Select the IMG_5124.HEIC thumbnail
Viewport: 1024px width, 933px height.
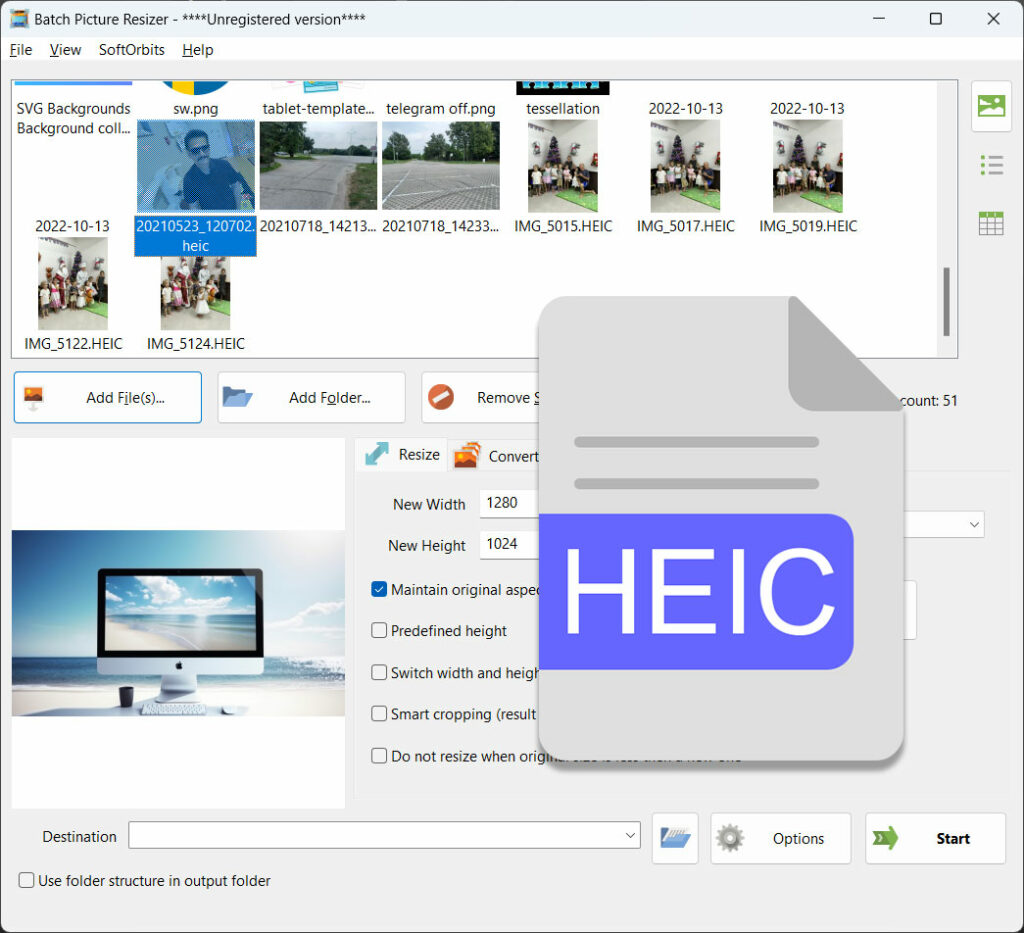pyautogui.click(x=195, y=293)
